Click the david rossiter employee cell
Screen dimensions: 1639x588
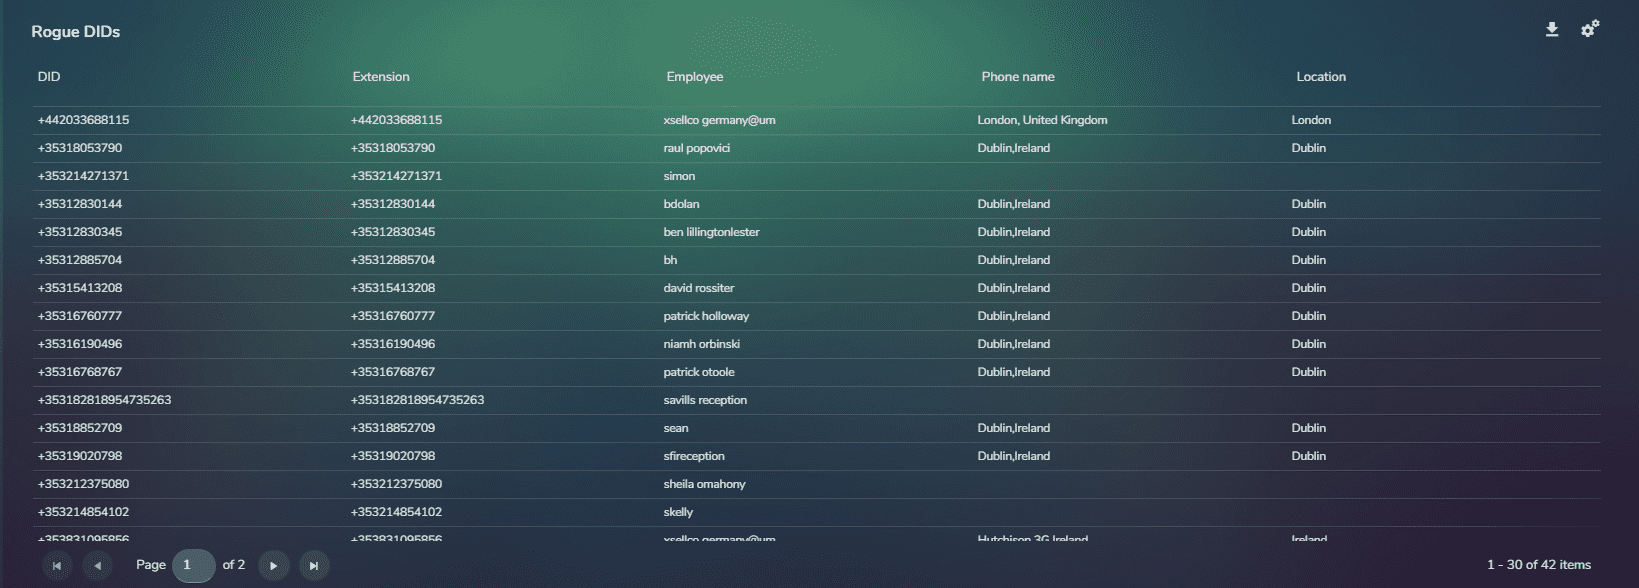(698, 288)
